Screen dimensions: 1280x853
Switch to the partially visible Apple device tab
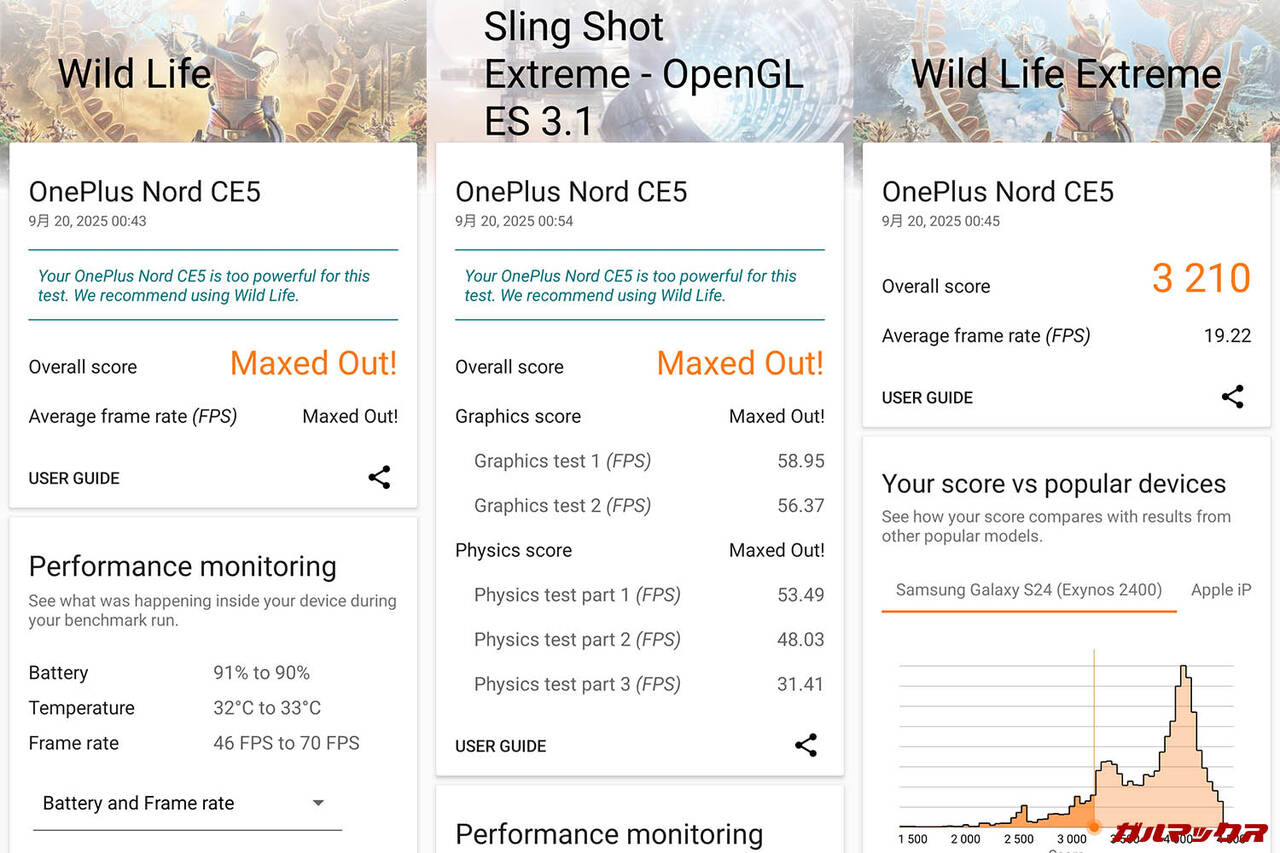coord(1220,590)
